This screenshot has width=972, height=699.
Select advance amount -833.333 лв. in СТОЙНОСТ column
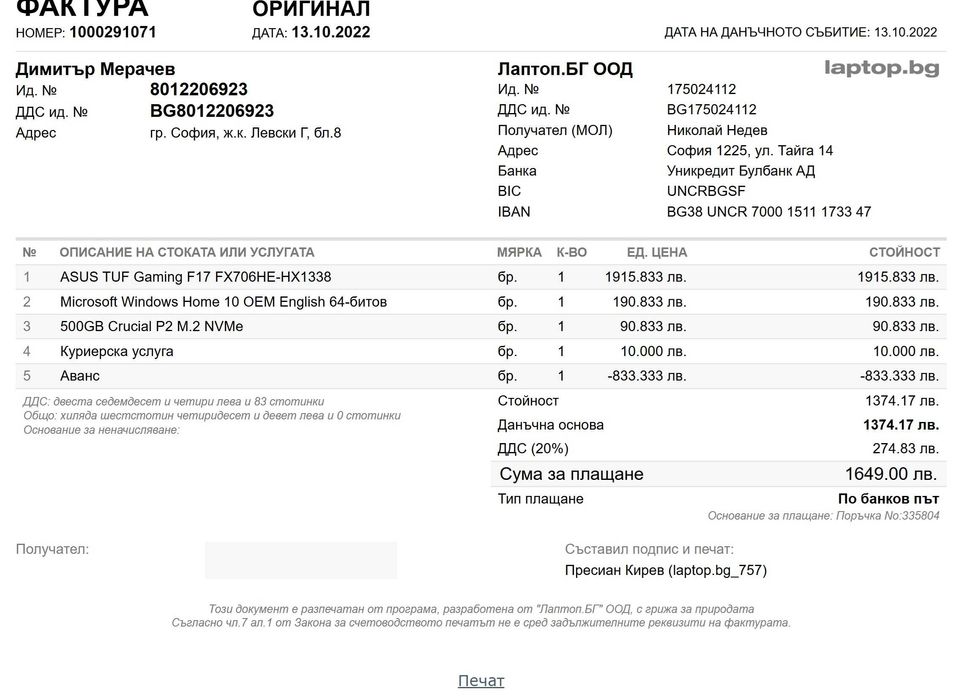(899, 376)
